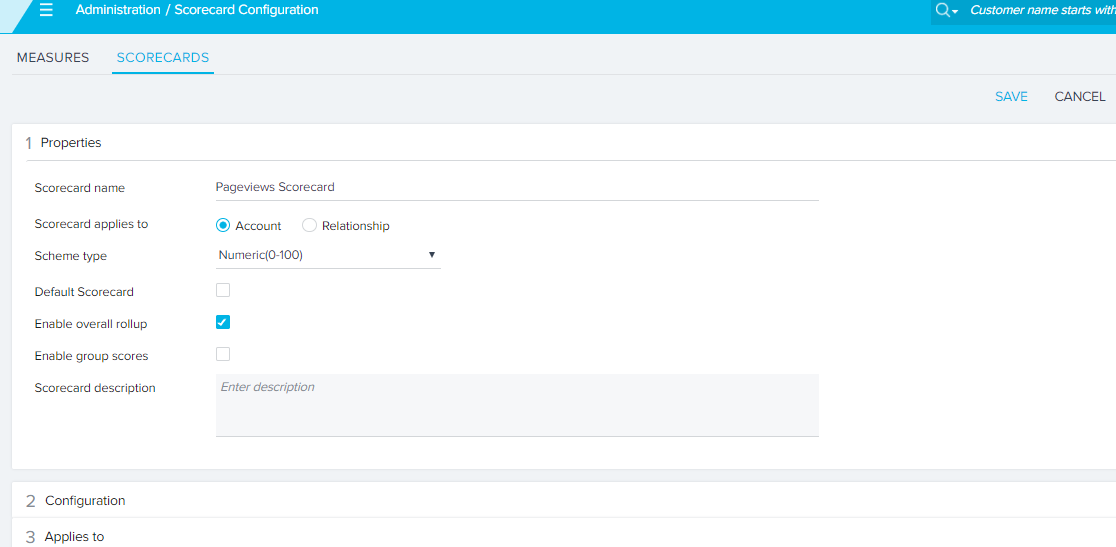This screenshot has width=1116, height=547.
Task: Select the Account radio option
Action: (x=223, y=225)
